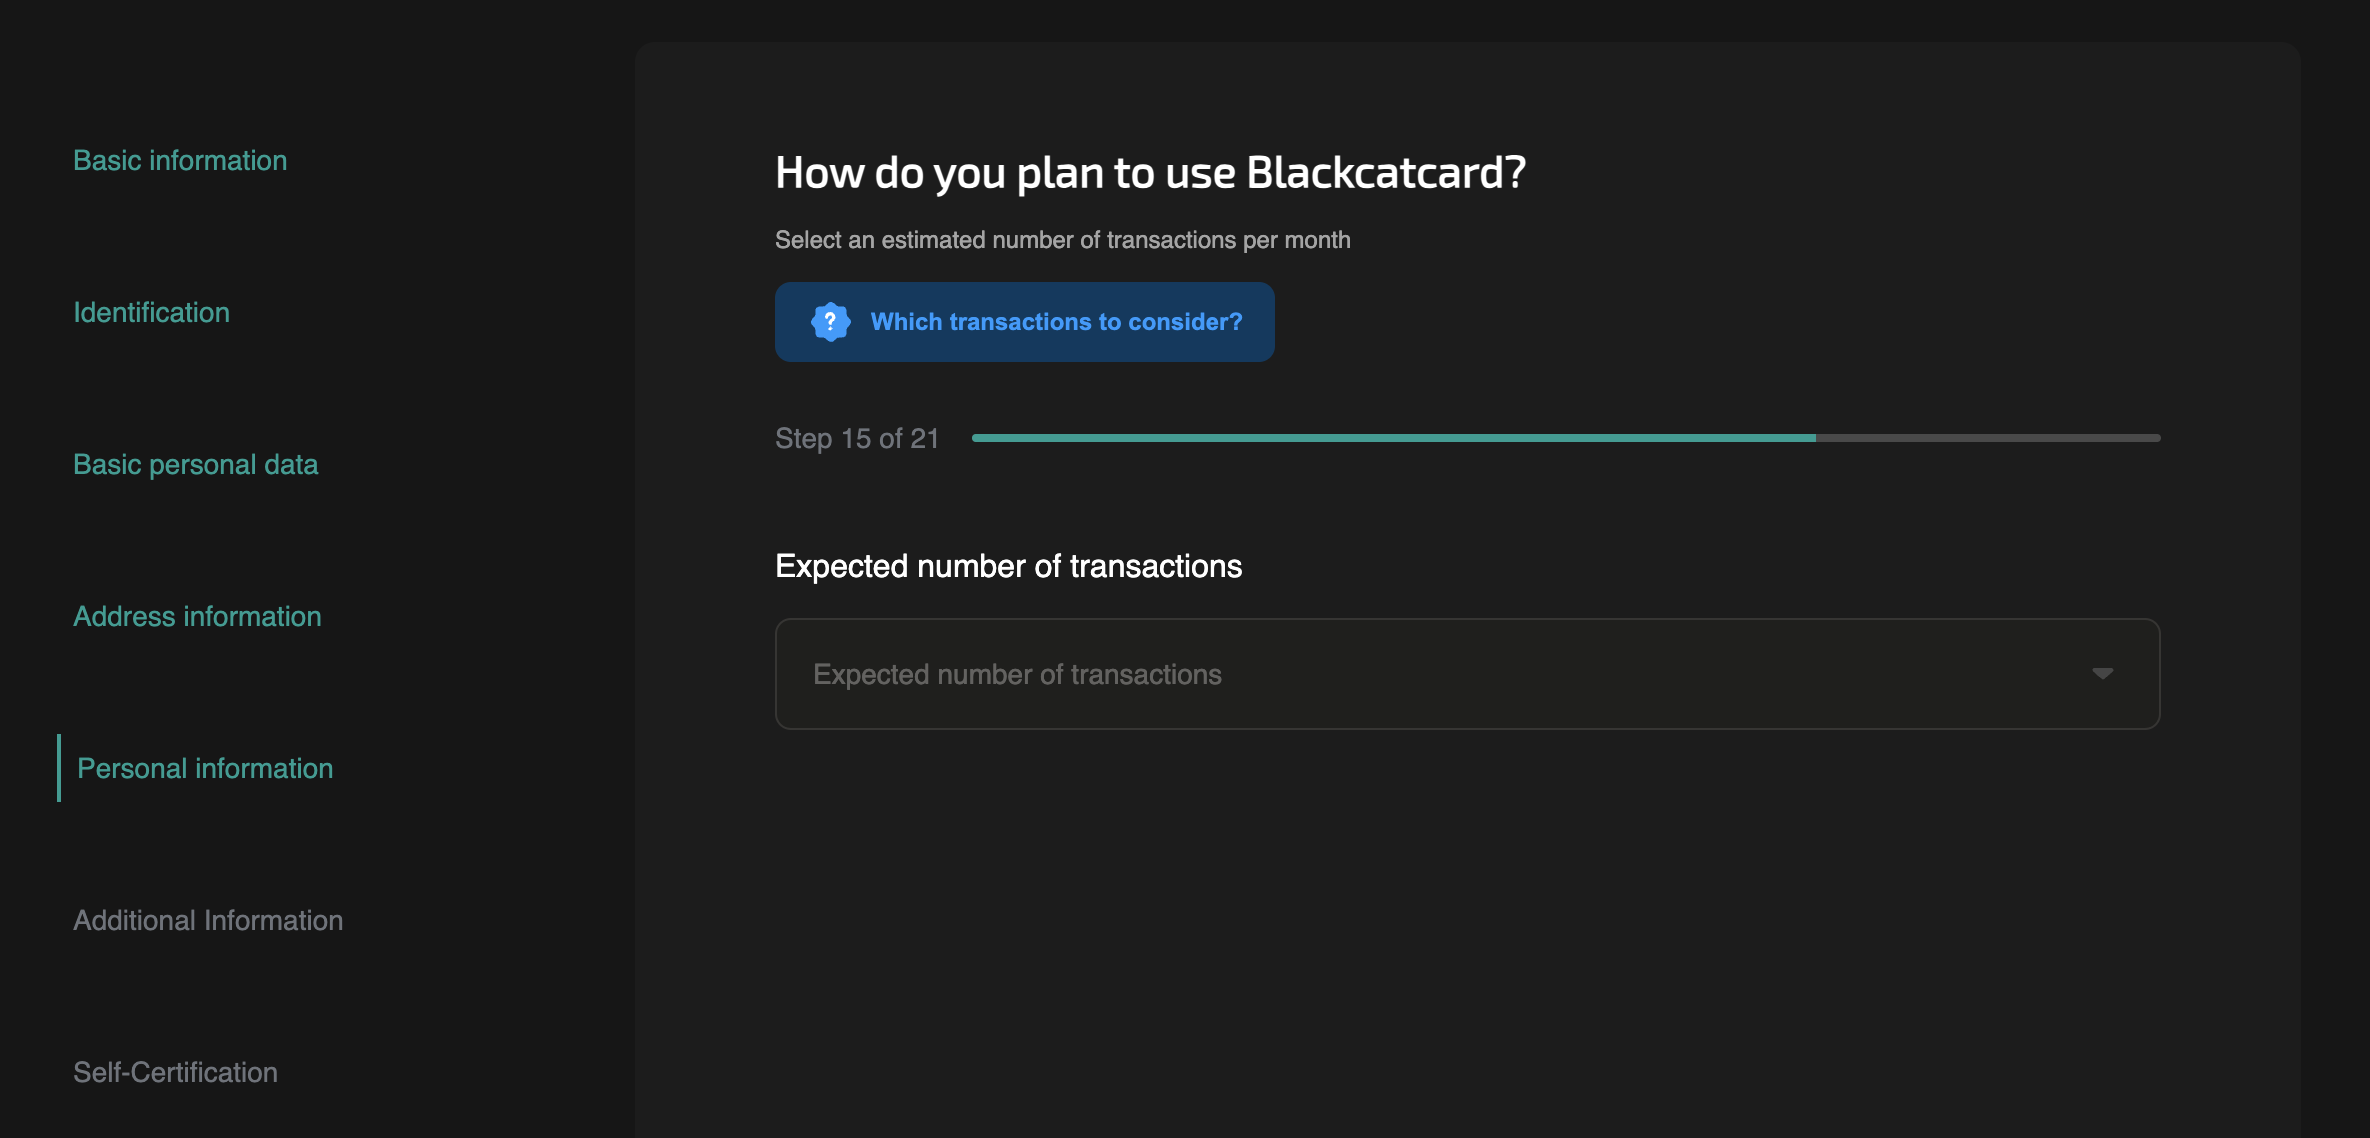Click the step progress bar
Screen dimensions: 2370x1138
pos(1566,438)
